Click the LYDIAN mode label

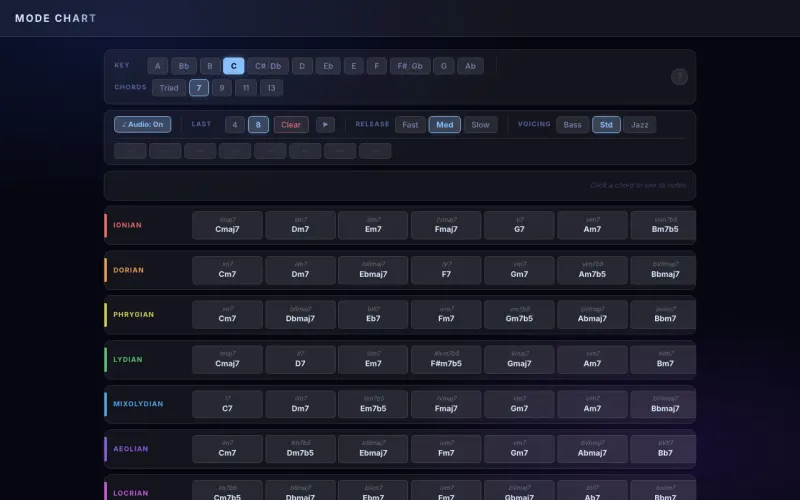tap(128, 359)
